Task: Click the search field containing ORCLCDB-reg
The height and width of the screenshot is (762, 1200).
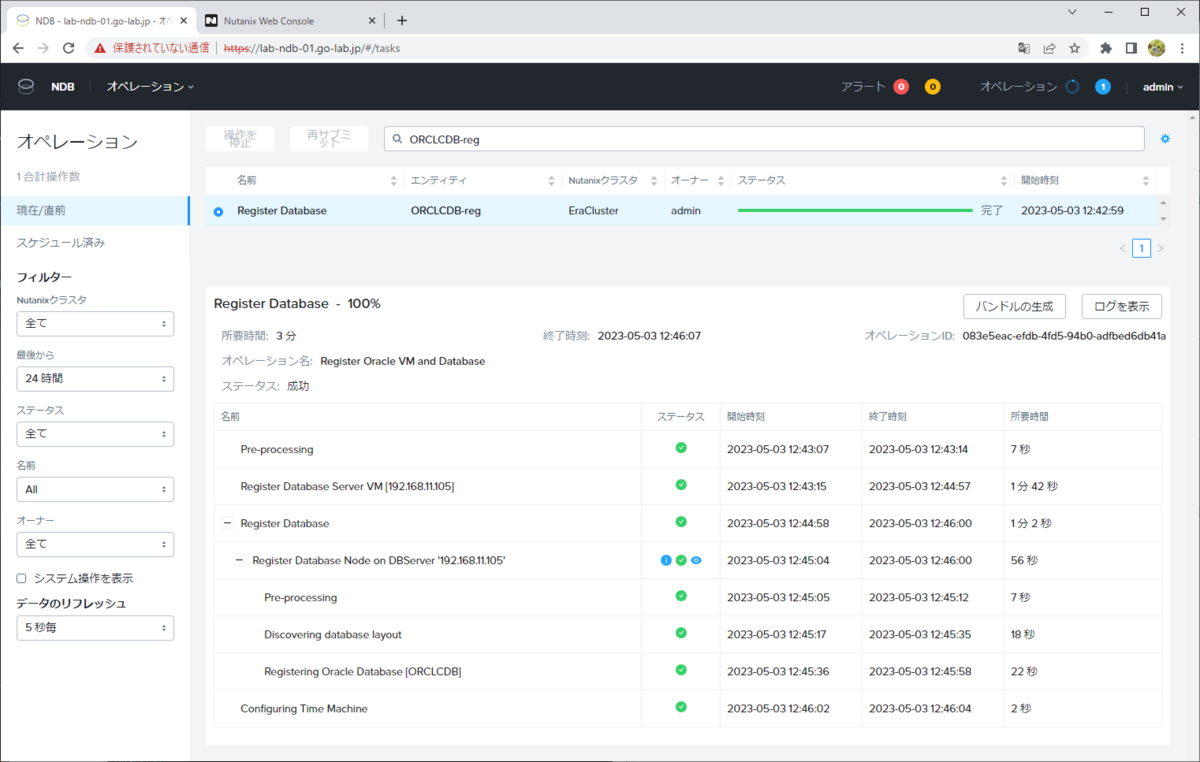Action: 764,139
